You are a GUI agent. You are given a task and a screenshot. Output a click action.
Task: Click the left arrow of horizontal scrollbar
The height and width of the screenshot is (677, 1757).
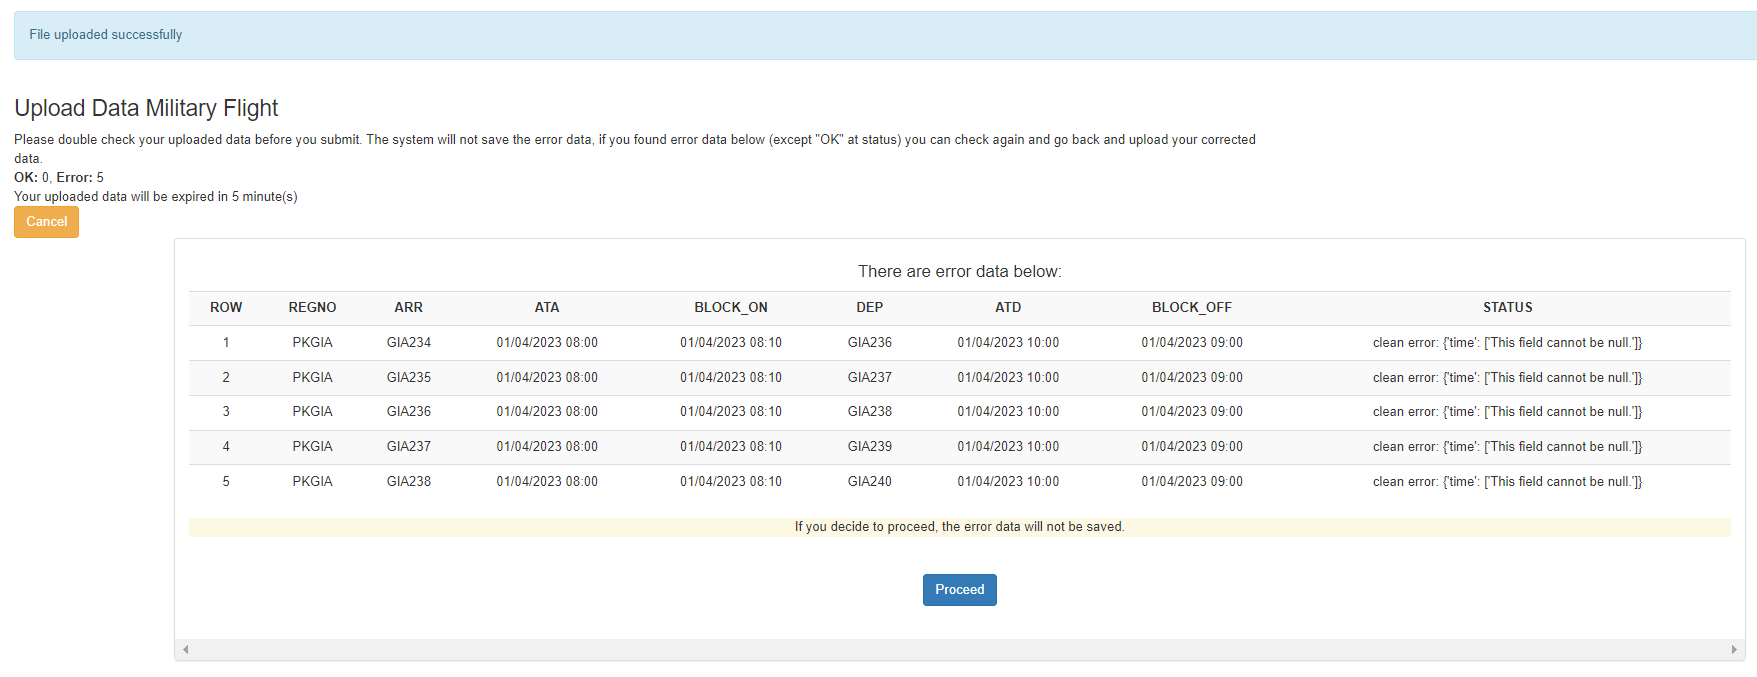tap(186, 650)
